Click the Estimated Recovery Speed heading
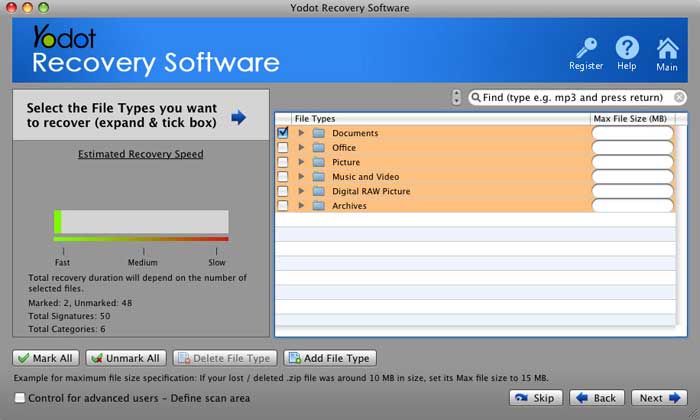This screenshot has width=700, height=420. point(141,154)
